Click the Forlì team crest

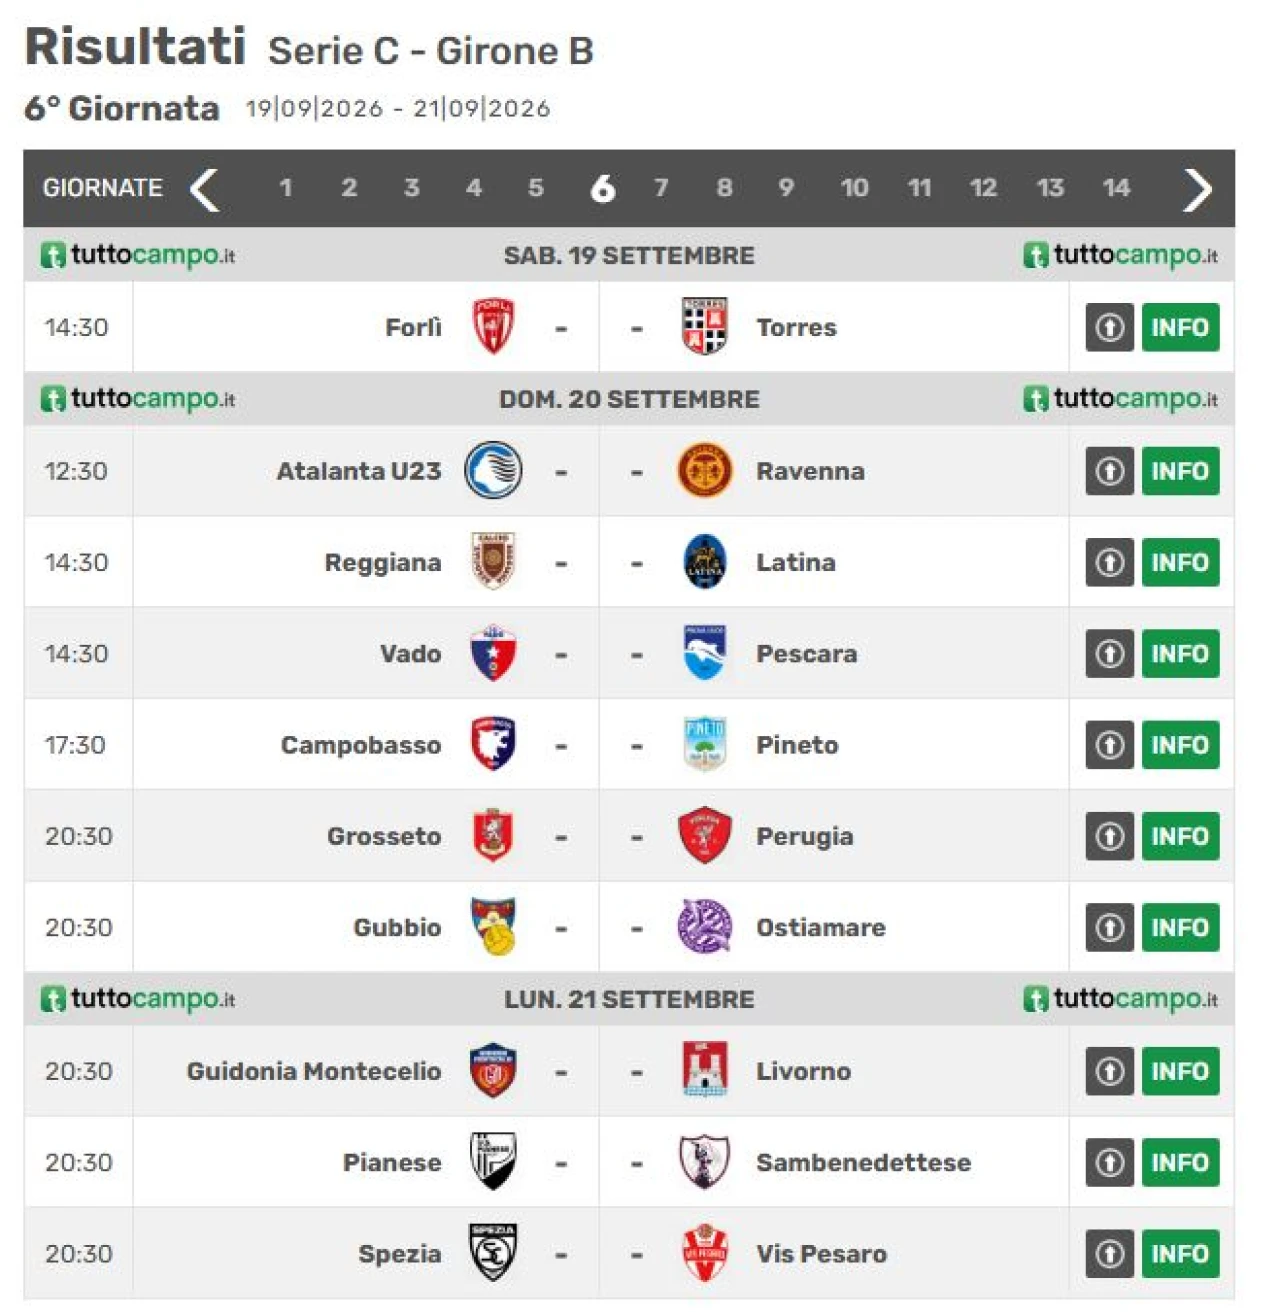(x=493, y=327)
